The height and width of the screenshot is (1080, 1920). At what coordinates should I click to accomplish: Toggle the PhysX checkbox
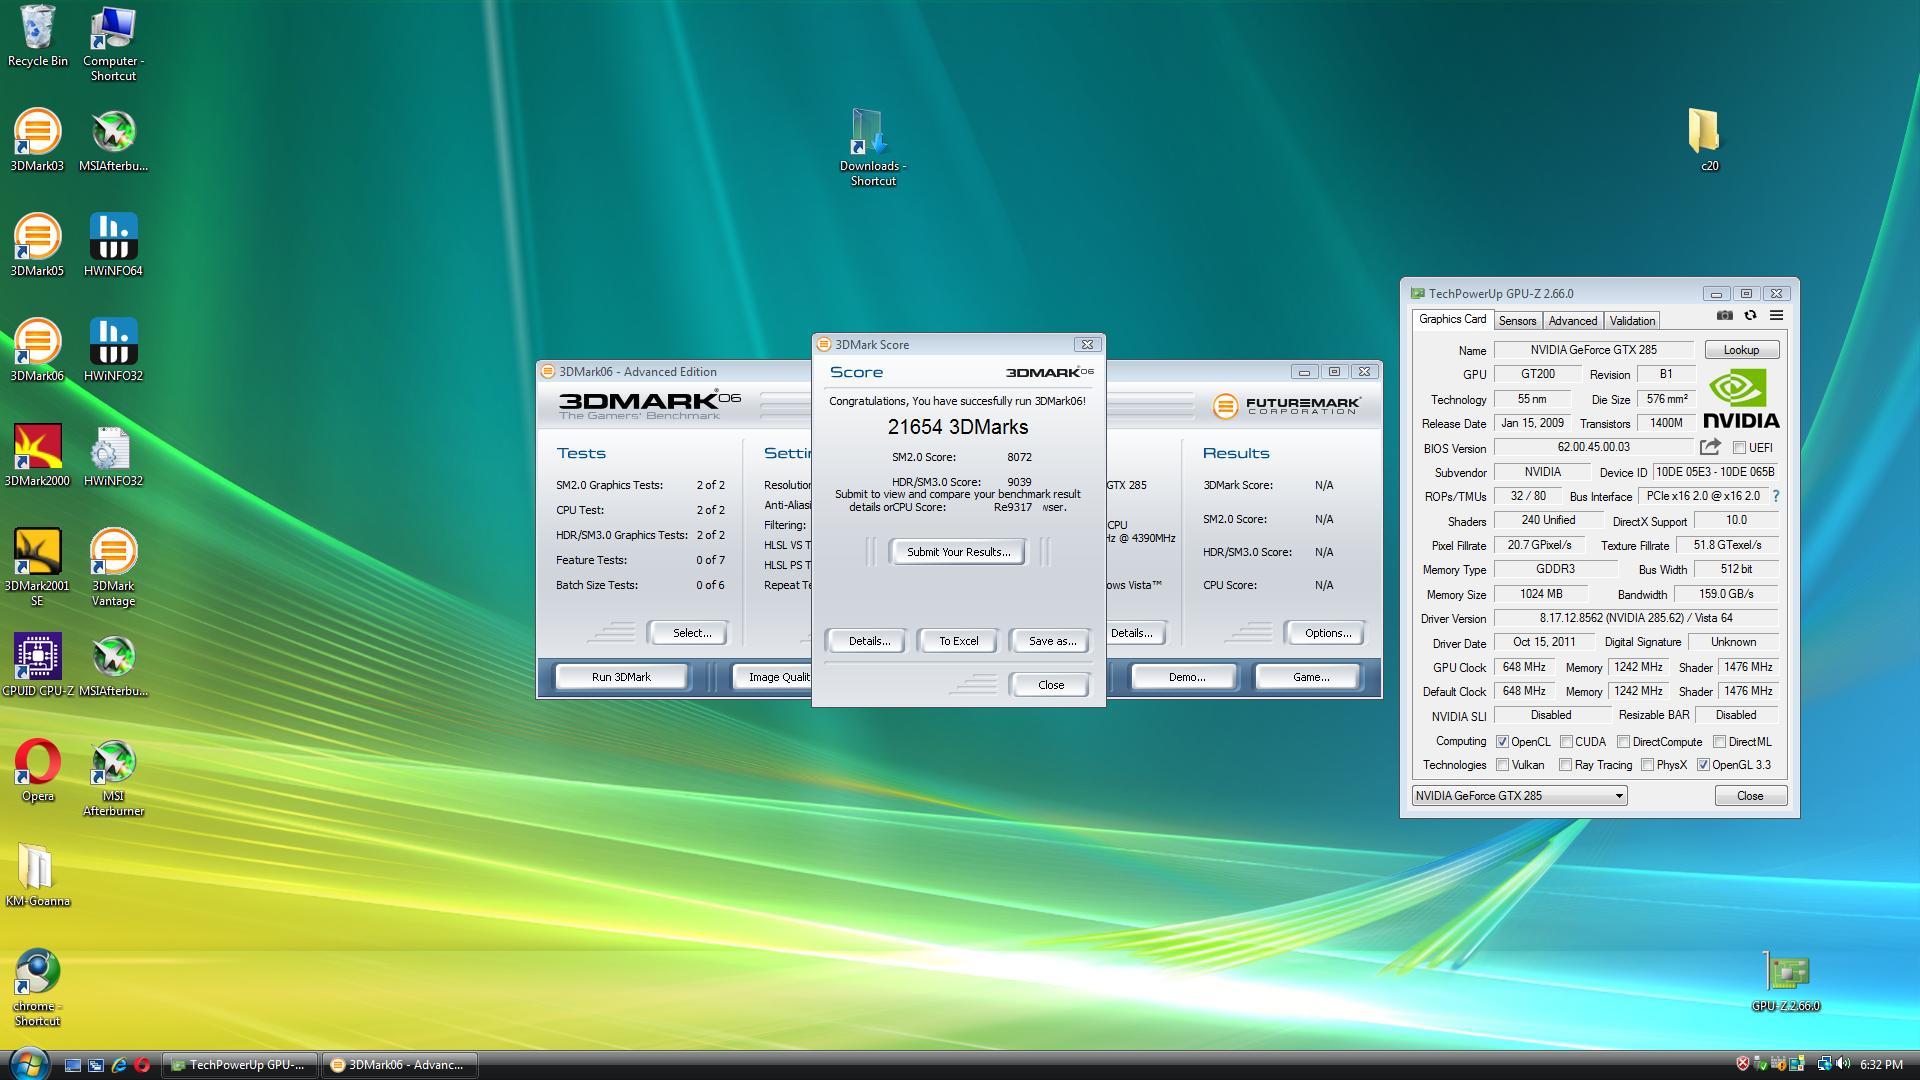click(x=1647, y=765)
